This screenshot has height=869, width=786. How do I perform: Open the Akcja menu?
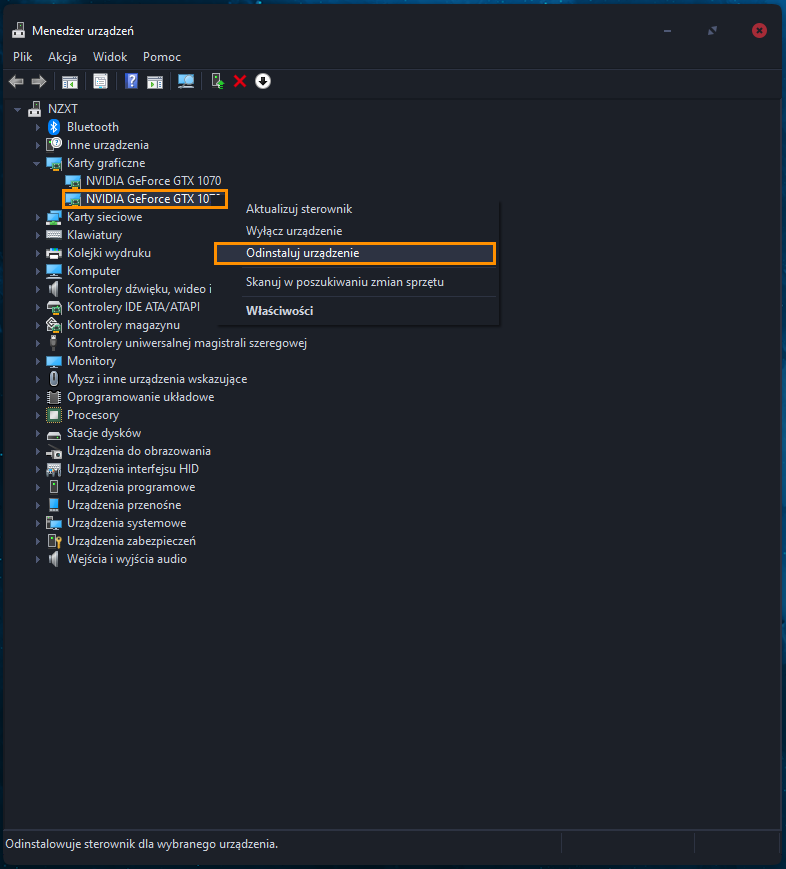coord(62,57)
